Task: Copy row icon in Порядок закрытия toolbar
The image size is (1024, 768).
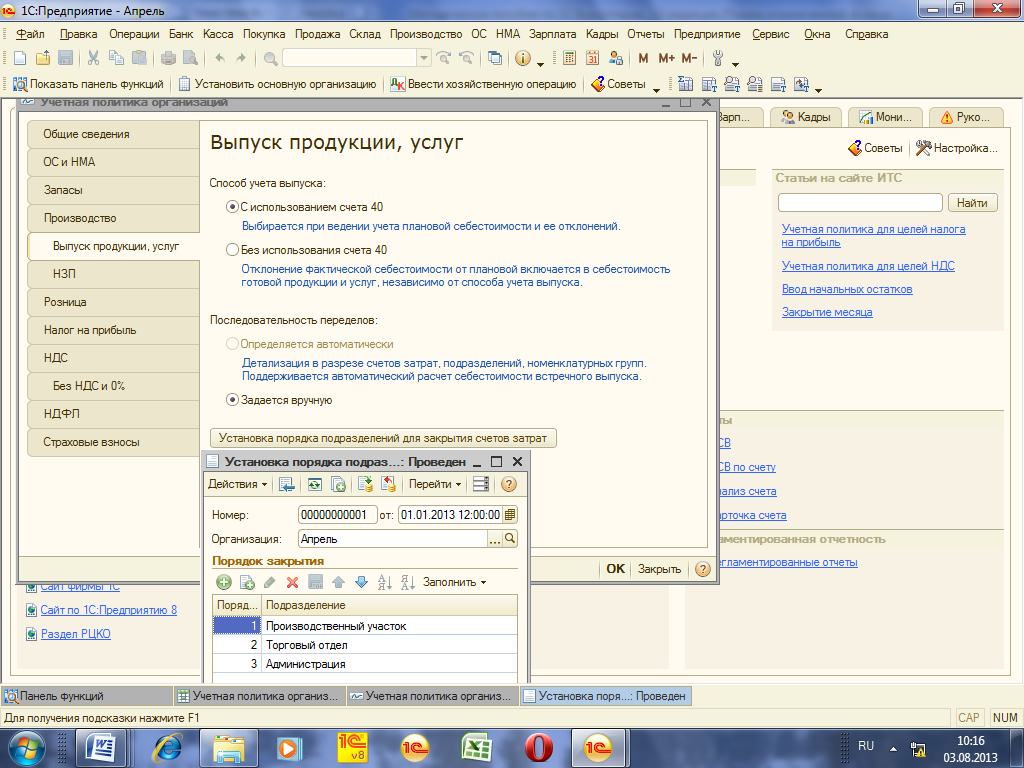Action: pos(247,582)
